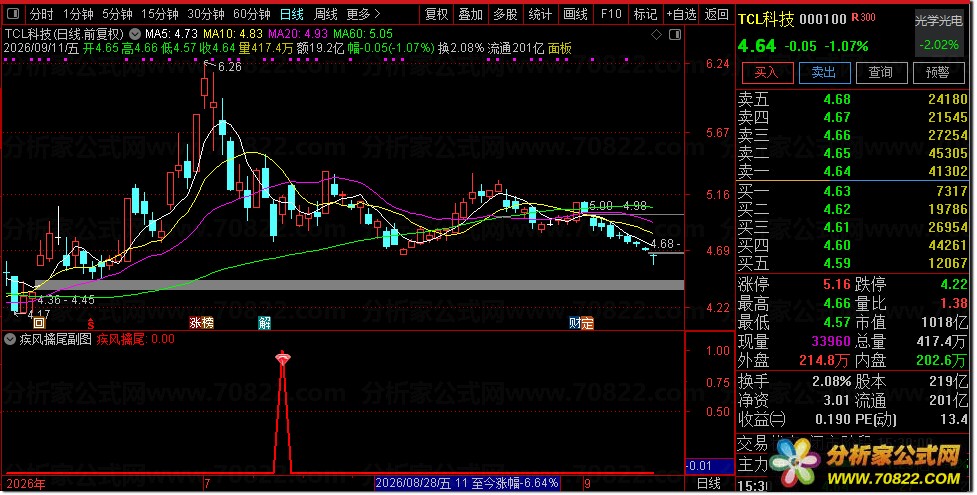Viewport: 977px width, 495px height.
Task: Toggle the side panel layout icon
Action: tap(13, 14)
